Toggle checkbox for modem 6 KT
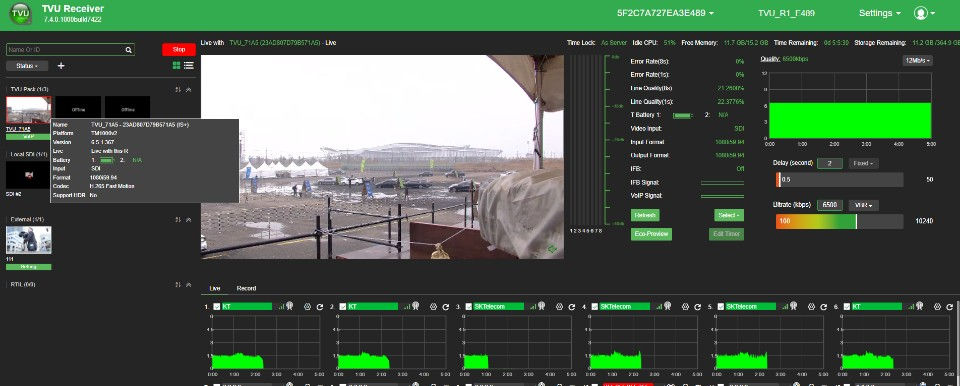This screenshot has height=386, width=960. point(847,306)
